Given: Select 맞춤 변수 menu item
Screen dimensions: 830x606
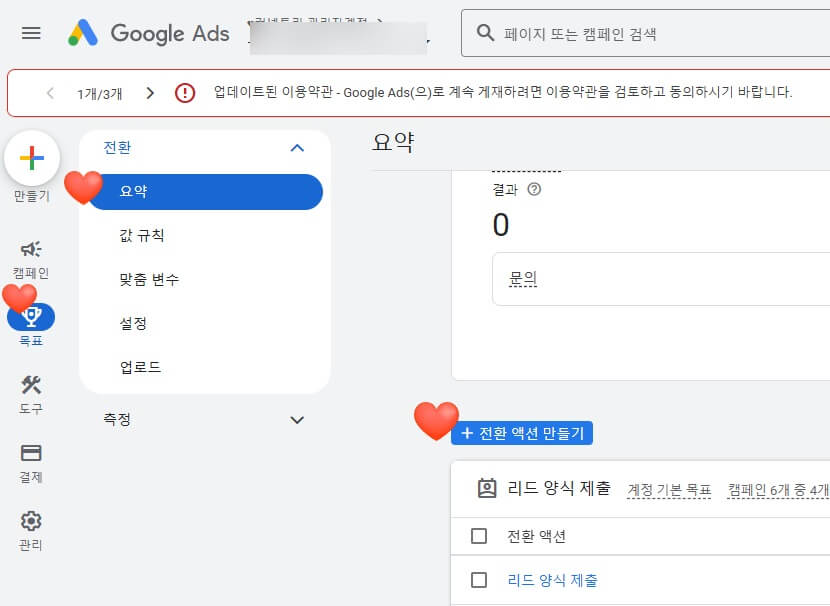Looking at the screenshot, I should [x=149, y=279].
